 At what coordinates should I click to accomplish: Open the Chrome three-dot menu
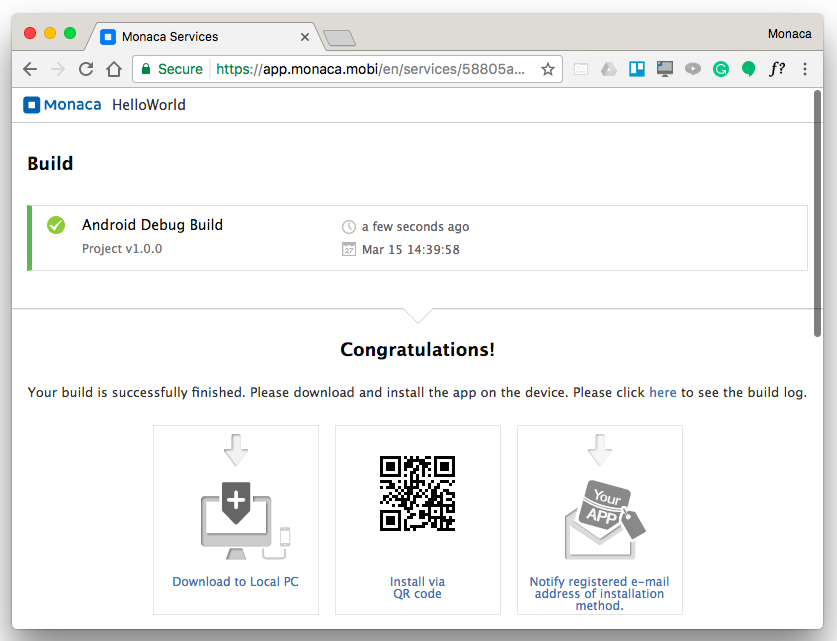pyautogui.click(x=805, y=69)
